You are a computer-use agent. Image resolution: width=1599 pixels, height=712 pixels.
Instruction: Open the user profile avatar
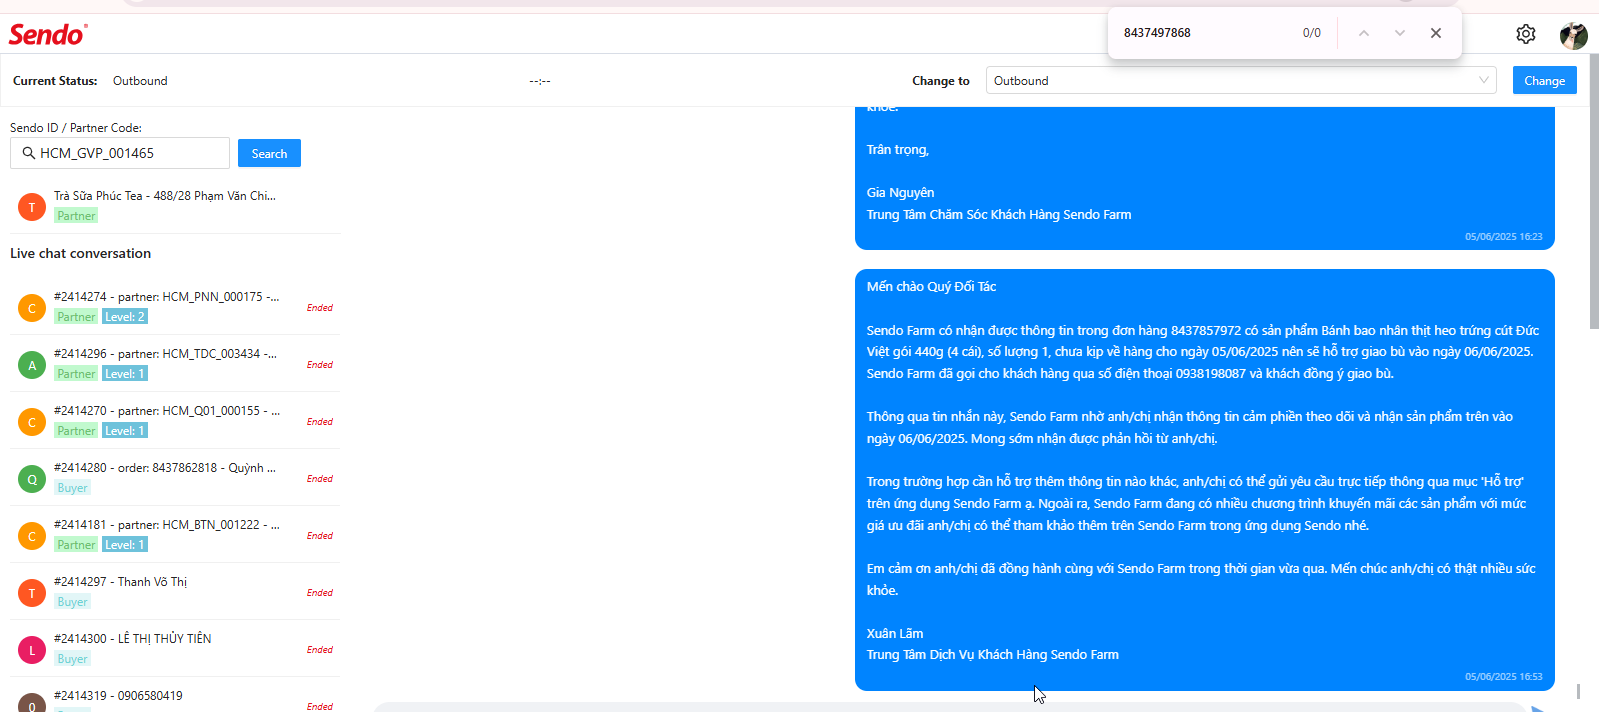click(1573, 35)
